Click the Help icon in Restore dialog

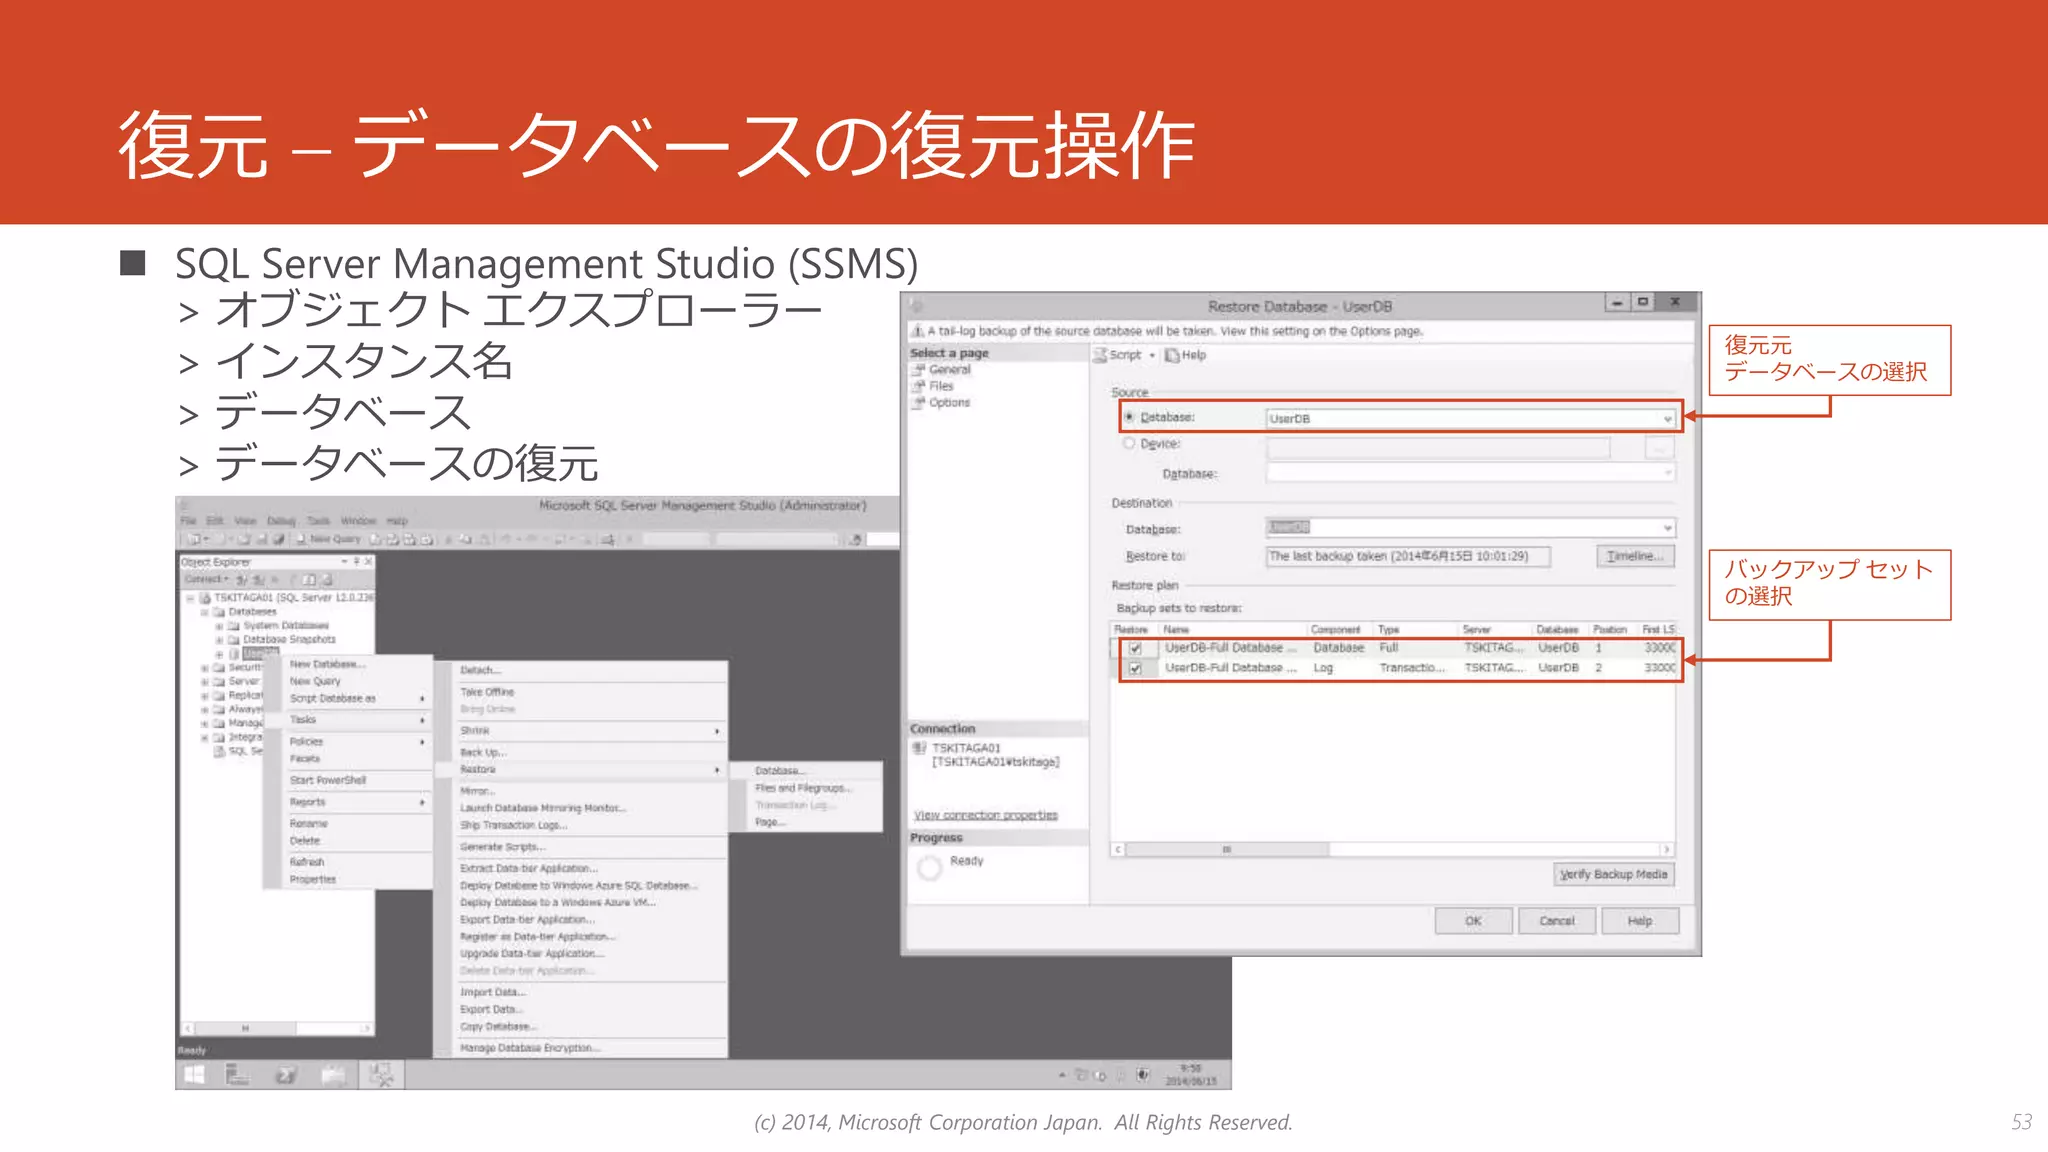pyautogui.click(x=1172, y=355)
